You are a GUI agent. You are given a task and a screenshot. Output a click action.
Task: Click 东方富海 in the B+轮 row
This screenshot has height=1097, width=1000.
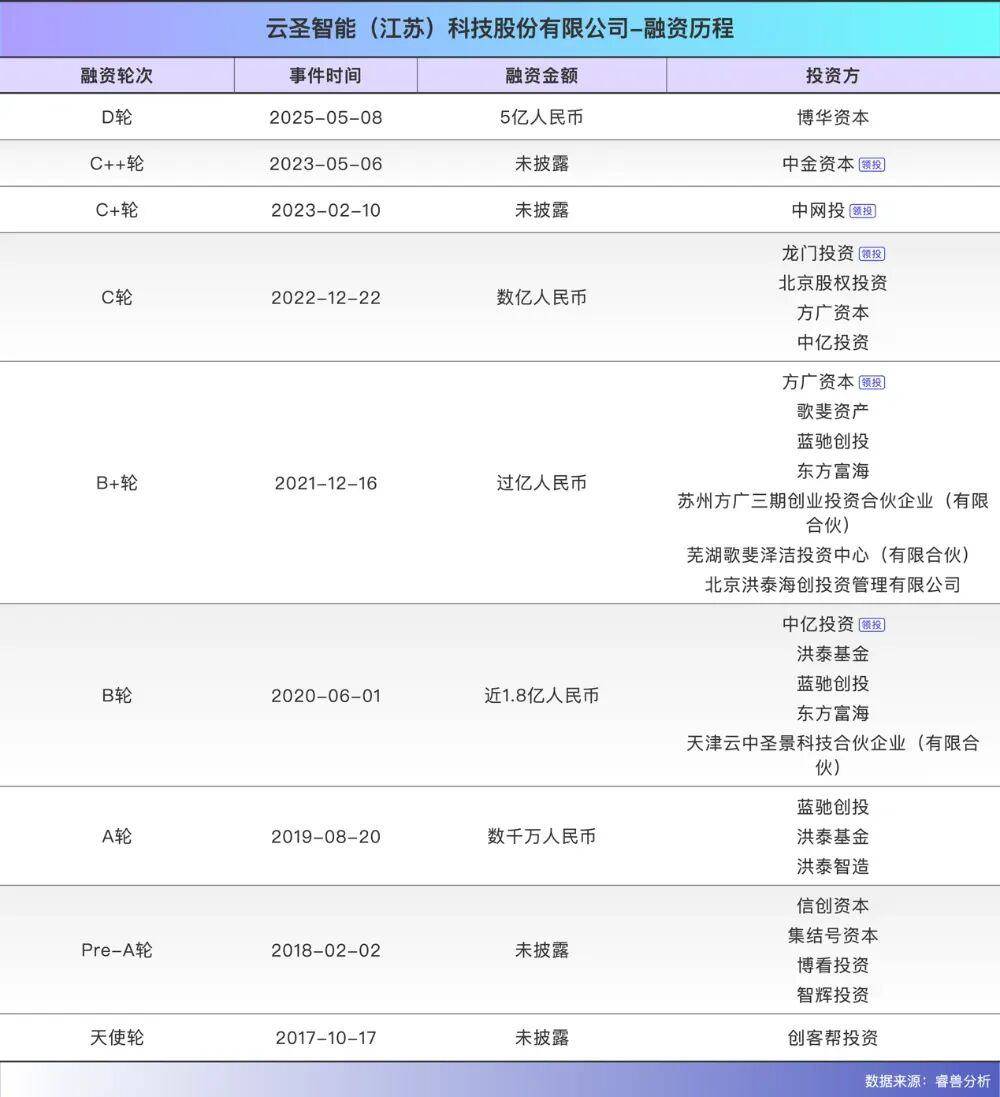click(x=833, y=471)
